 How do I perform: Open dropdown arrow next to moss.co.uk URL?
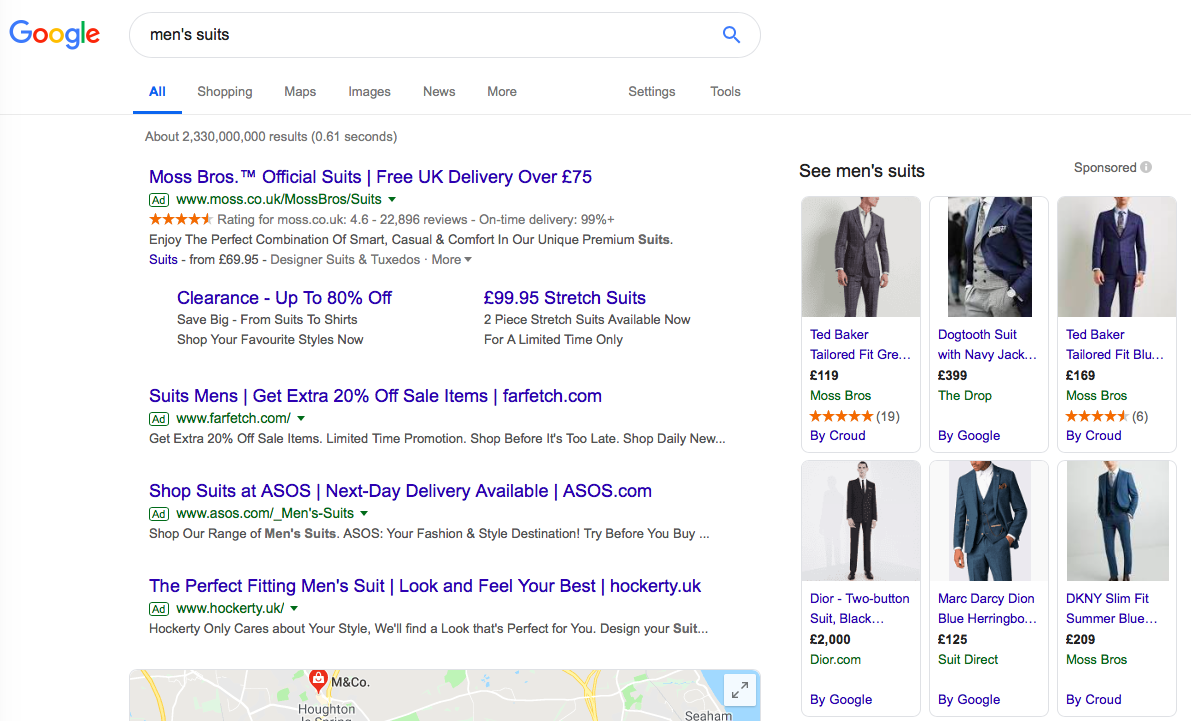[x=392, y=200]
